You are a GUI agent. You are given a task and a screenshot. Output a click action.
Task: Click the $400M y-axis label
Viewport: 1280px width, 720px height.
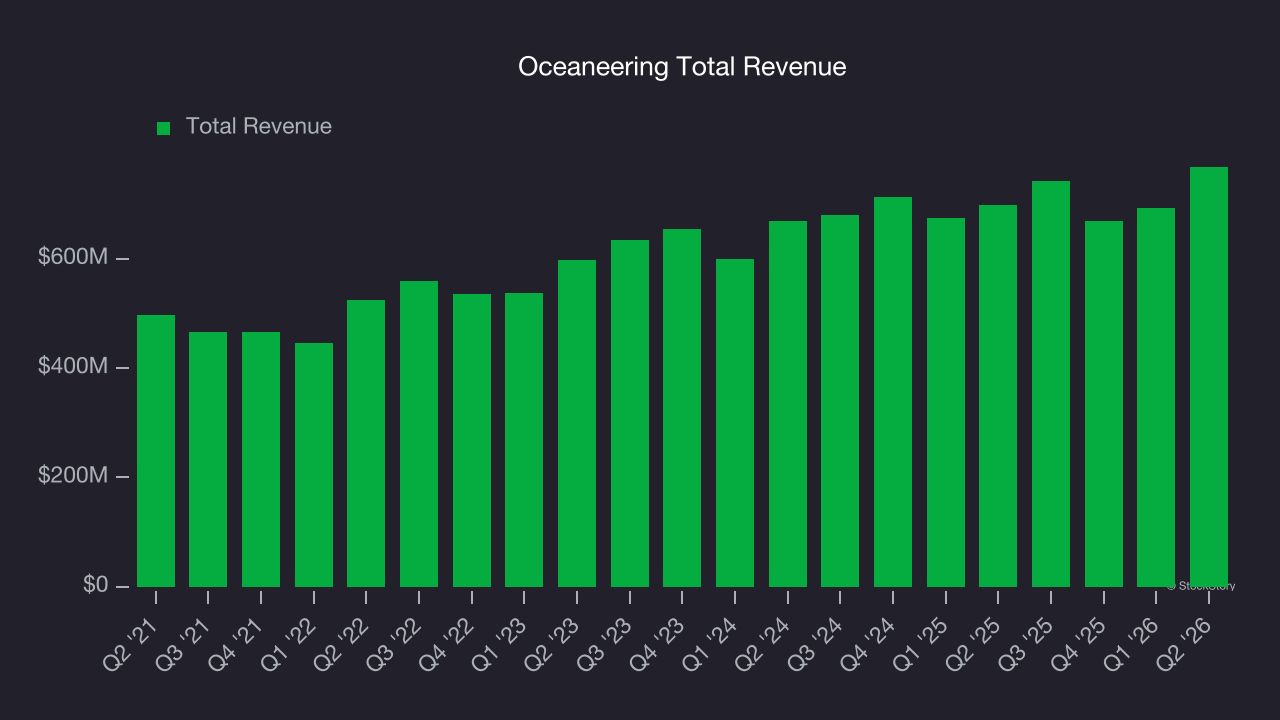point(73,367)
